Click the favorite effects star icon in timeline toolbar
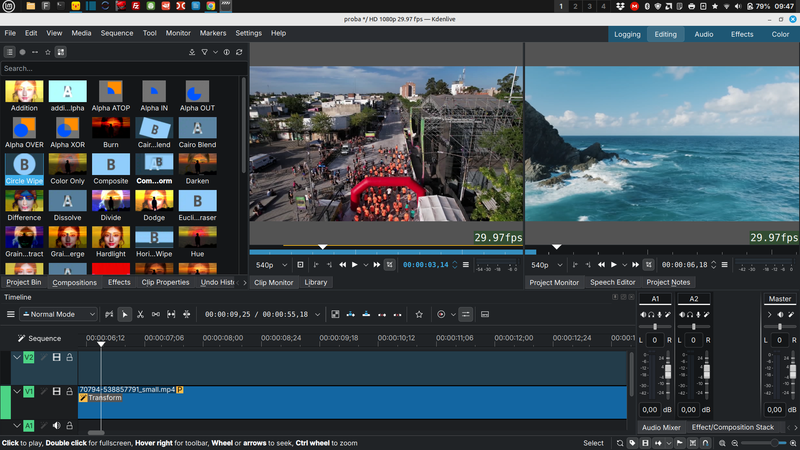The width and height of the screenshot is (800, 450). click(x=419, y=314)
